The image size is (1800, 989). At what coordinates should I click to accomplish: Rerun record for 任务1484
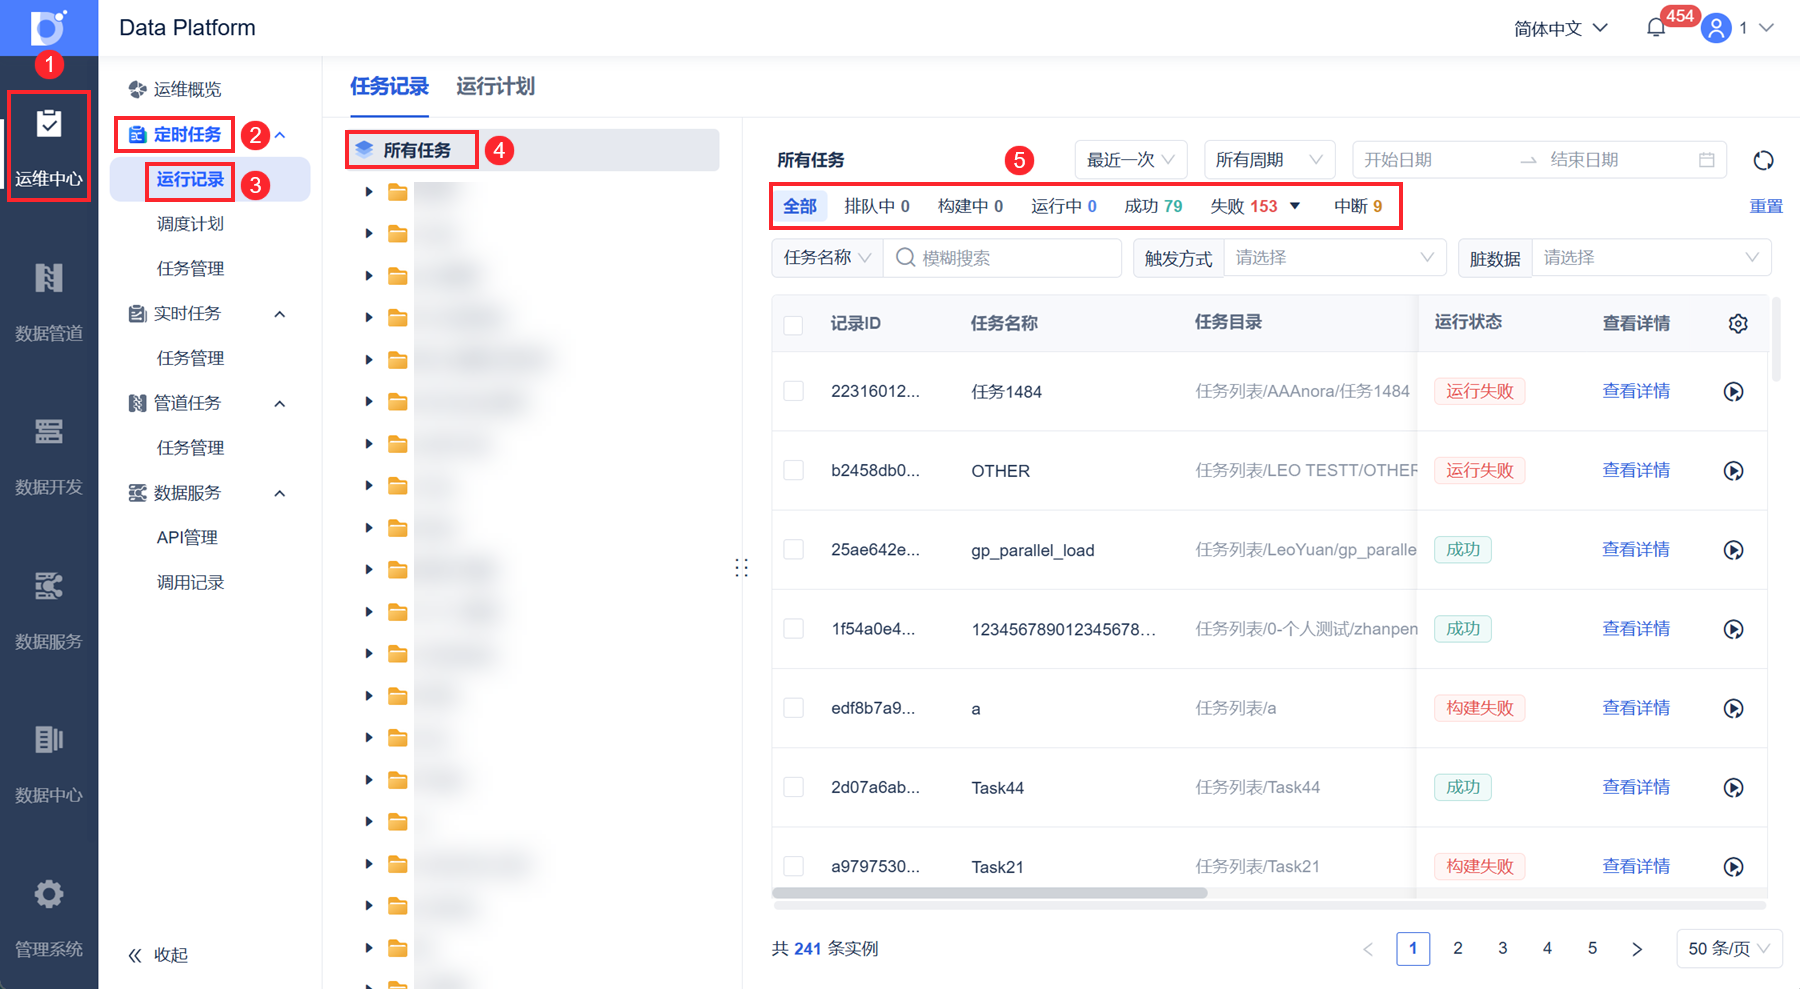tap(1734, 392)
